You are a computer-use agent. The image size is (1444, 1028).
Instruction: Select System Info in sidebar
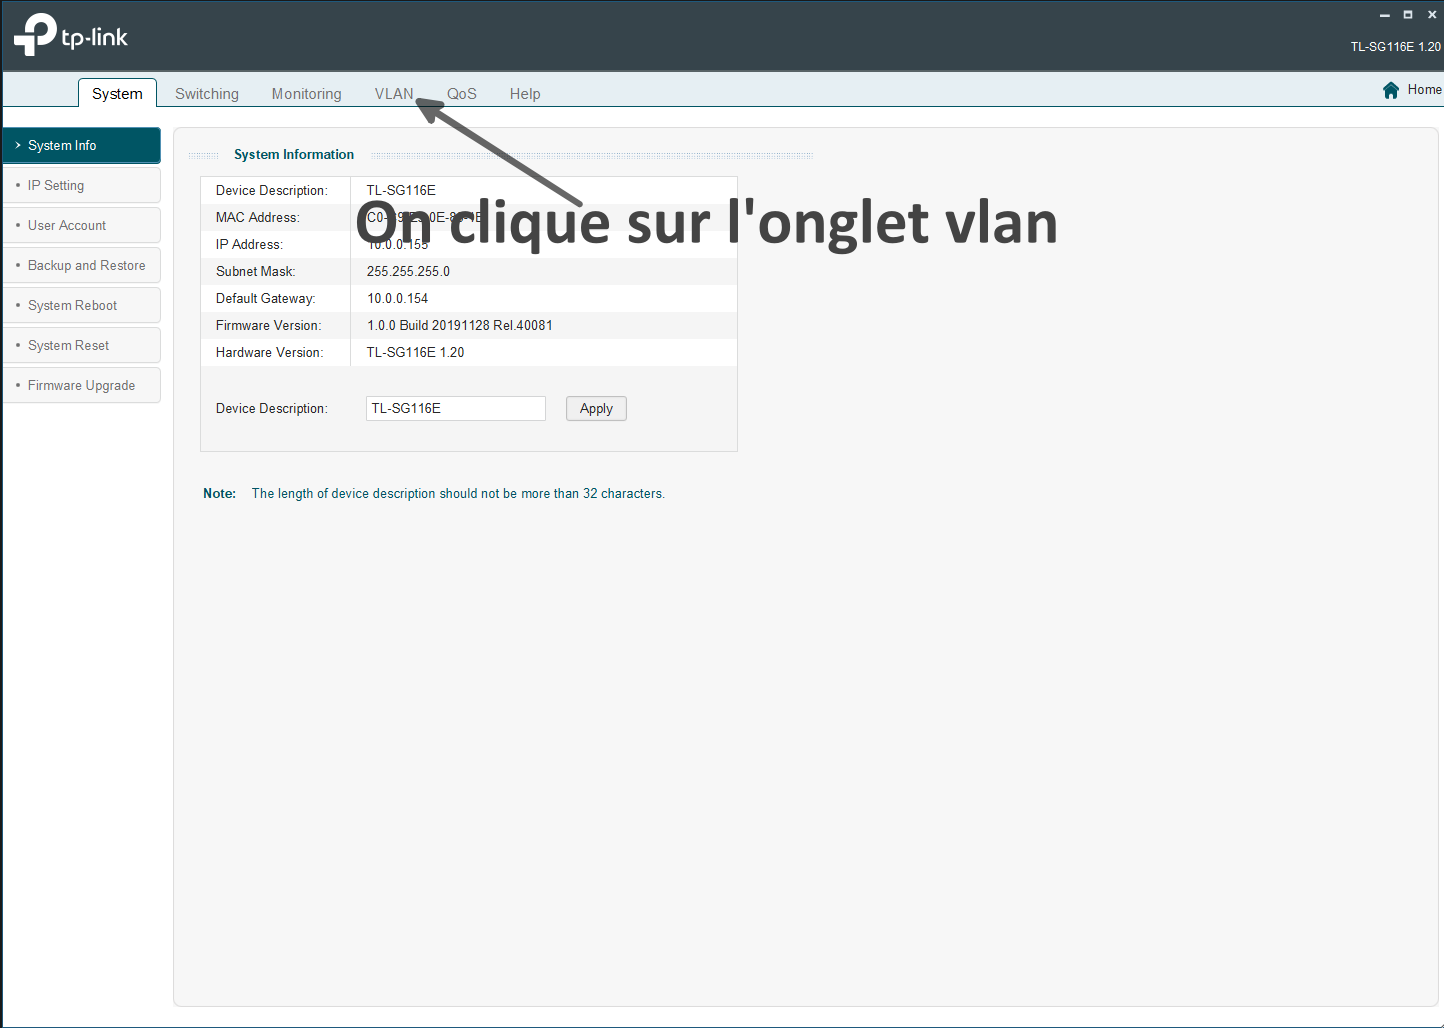(82, 146)
